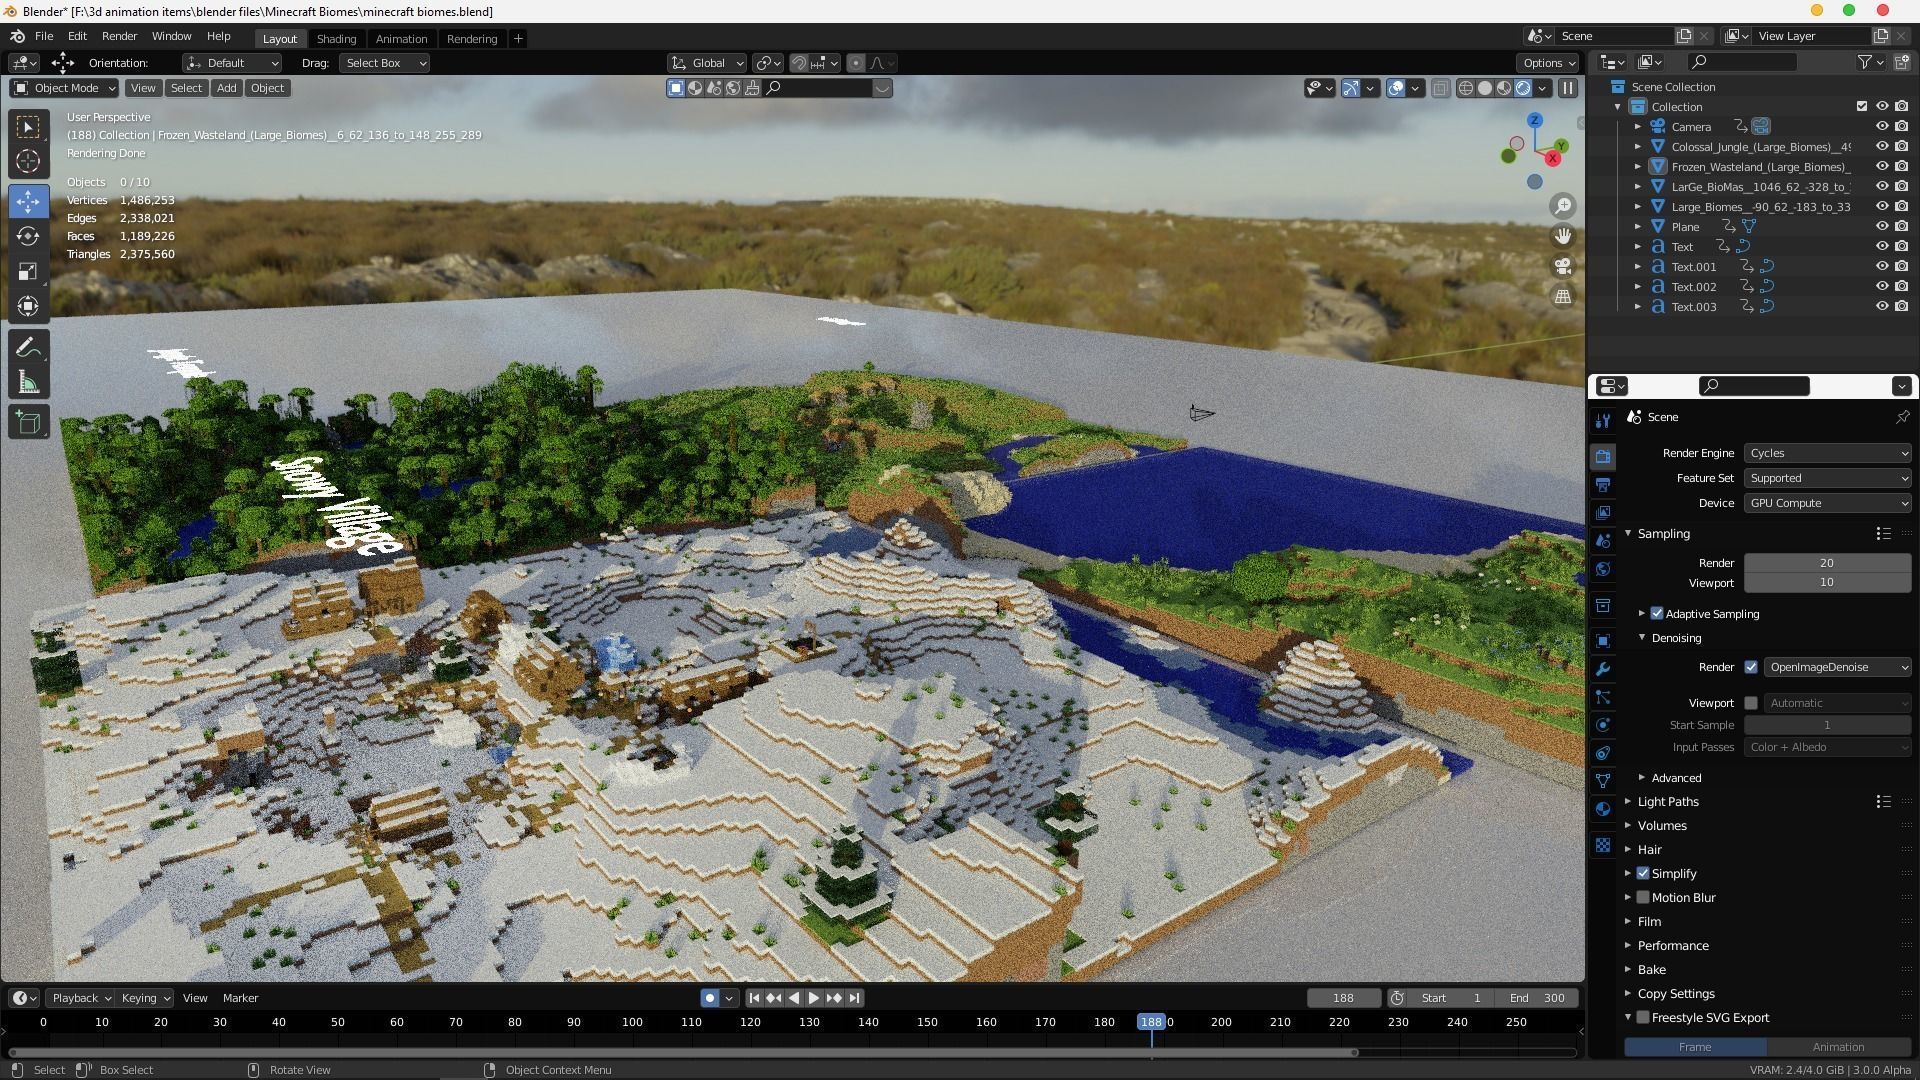Switch to the Shading workspace tab
The height and width of the screenshot is (1080, 1920).
tap(336, 39)
